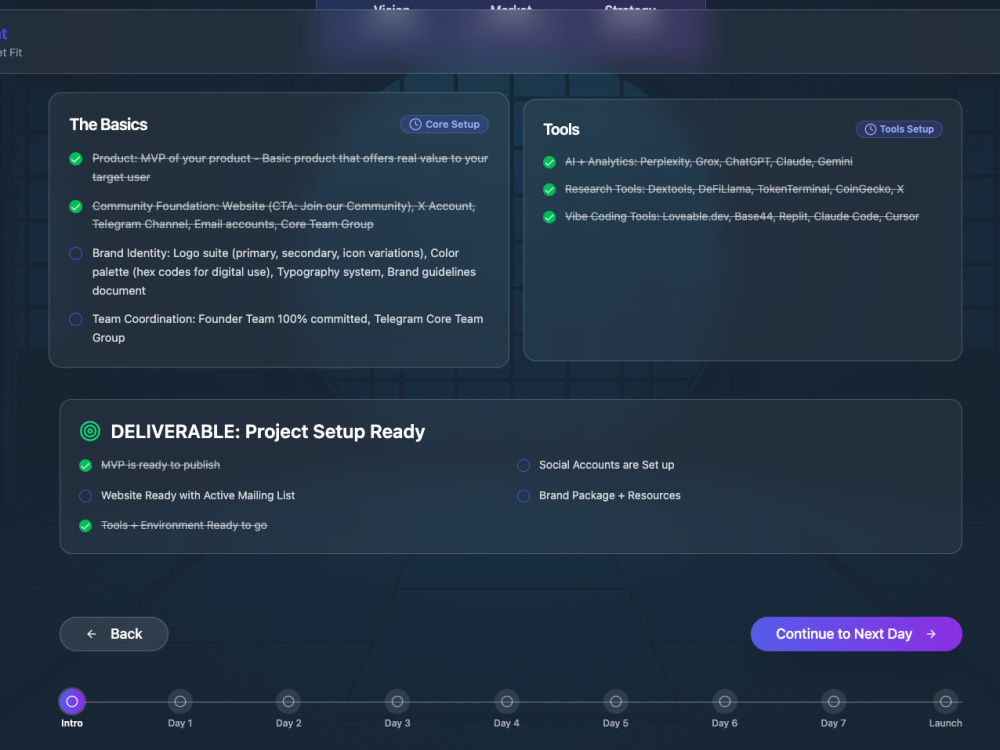Check the Brand Identity checklist item
This screenshot has width=1000, height=750.
[x=76, y=254]
